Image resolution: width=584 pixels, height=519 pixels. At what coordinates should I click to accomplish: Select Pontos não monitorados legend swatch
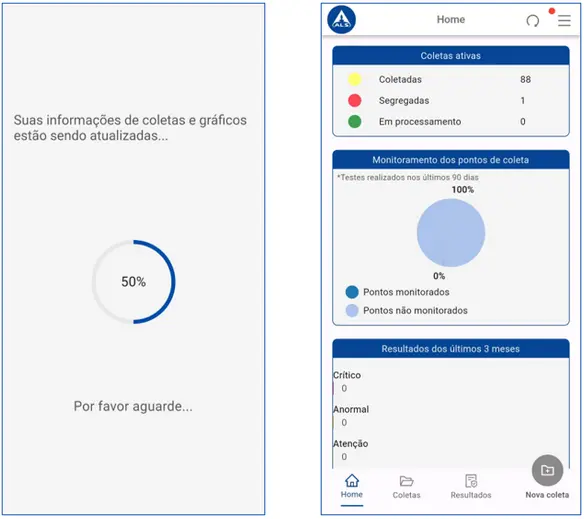point(352,310)
